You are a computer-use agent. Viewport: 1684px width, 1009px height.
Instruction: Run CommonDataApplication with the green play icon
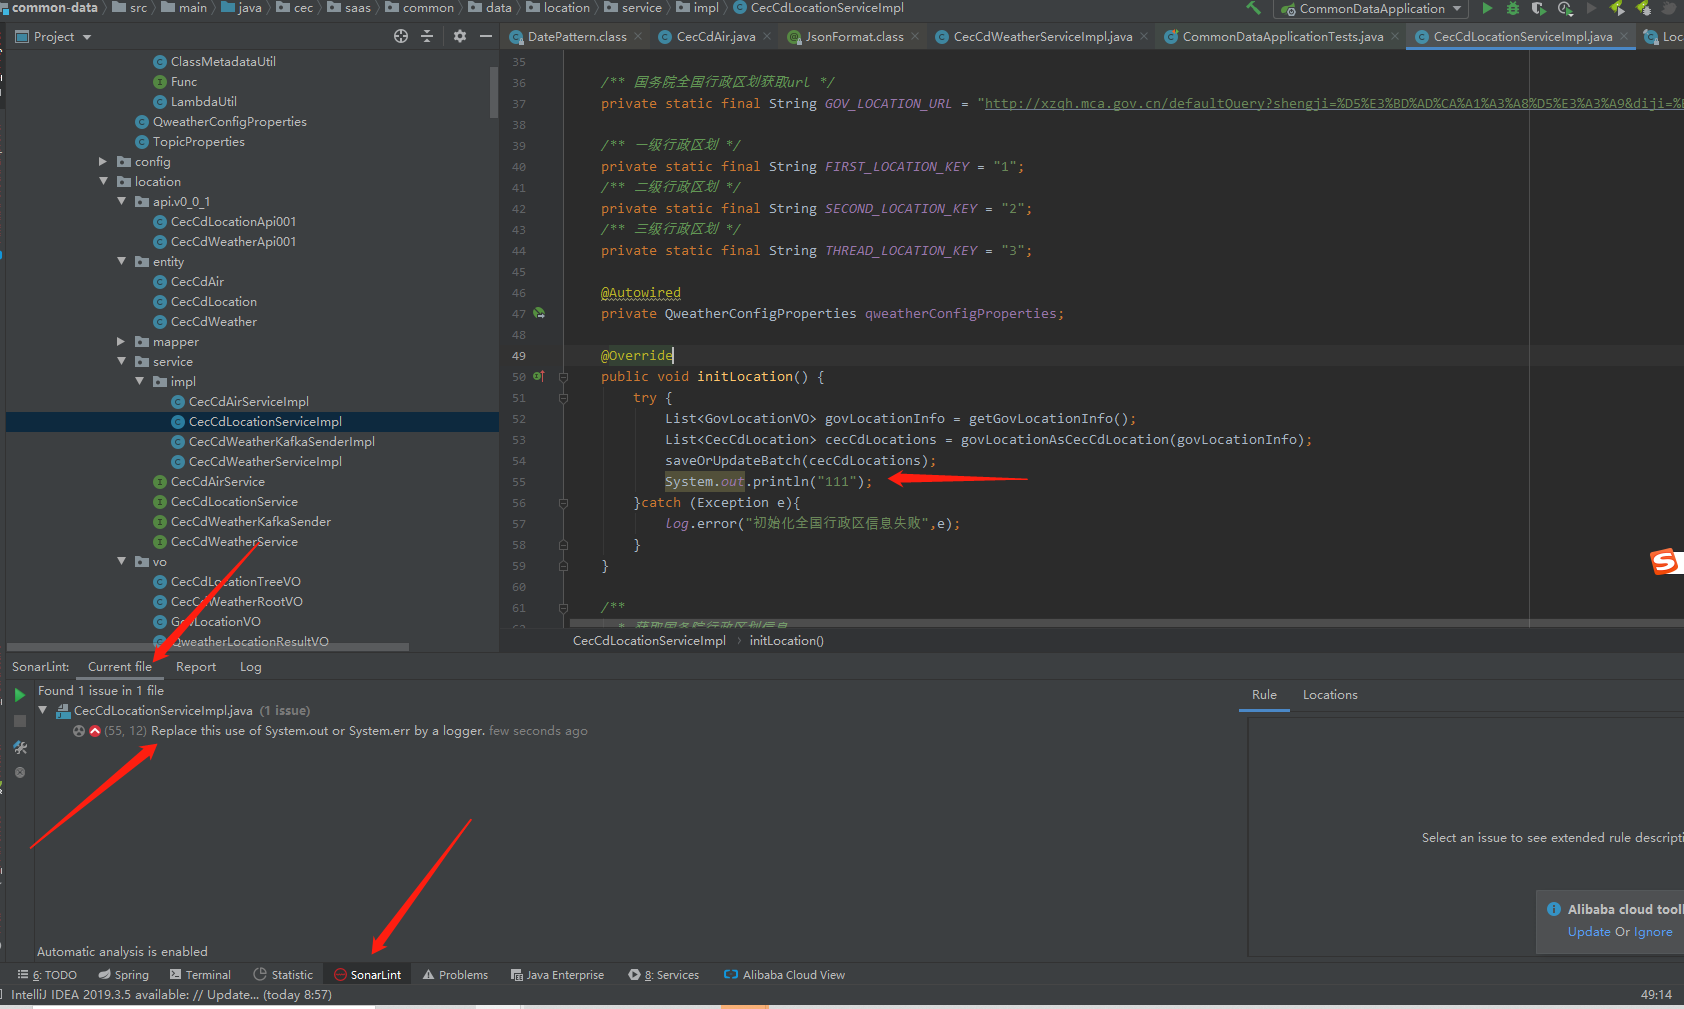(1487, 8)
